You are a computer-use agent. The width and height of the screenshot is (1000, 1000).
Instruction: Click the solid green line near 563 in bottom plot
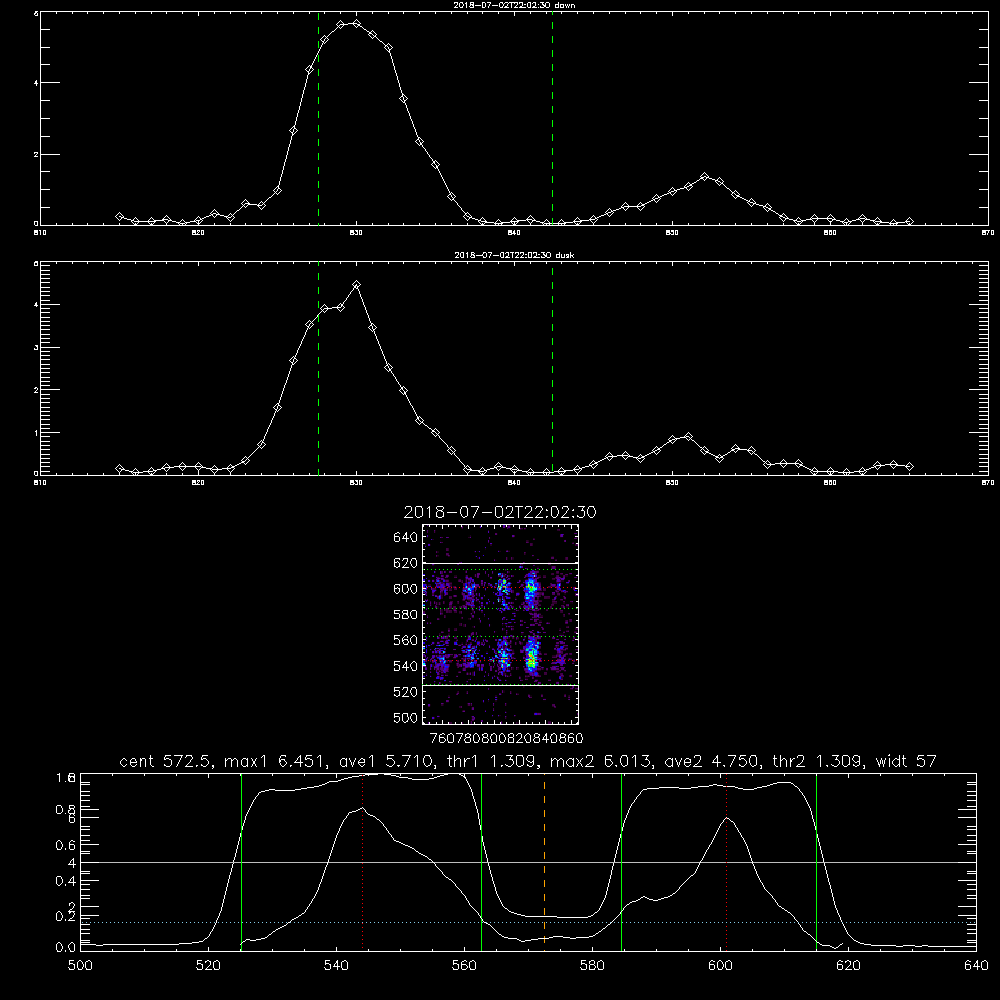[482, 861]
